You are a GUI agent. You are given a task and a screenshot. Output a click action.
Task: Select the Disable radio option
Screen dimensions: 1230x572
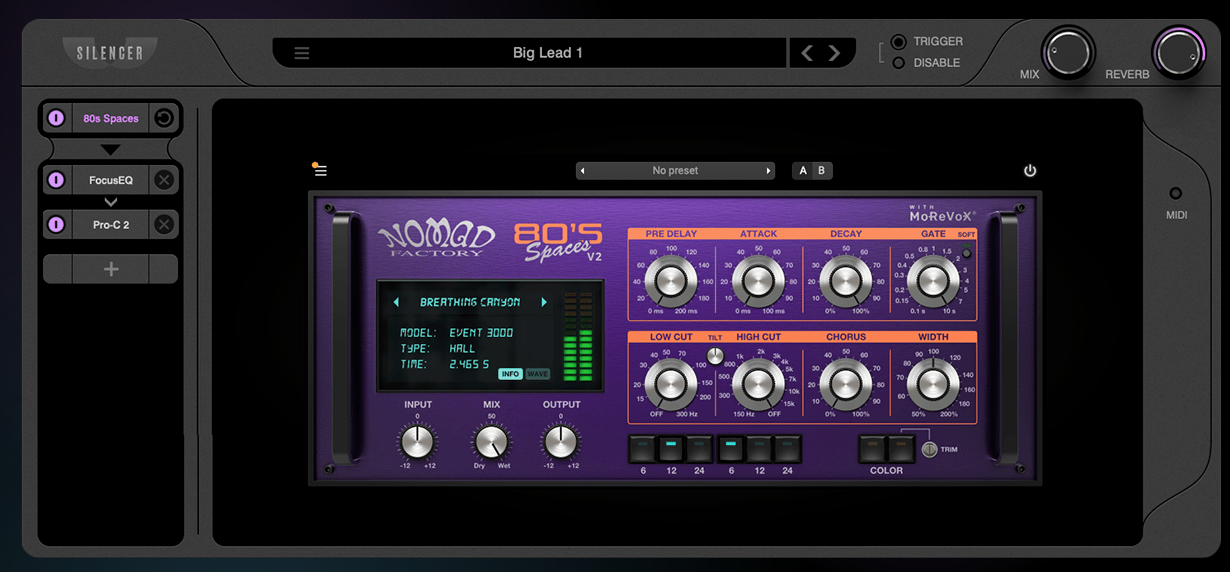(899, 63)
